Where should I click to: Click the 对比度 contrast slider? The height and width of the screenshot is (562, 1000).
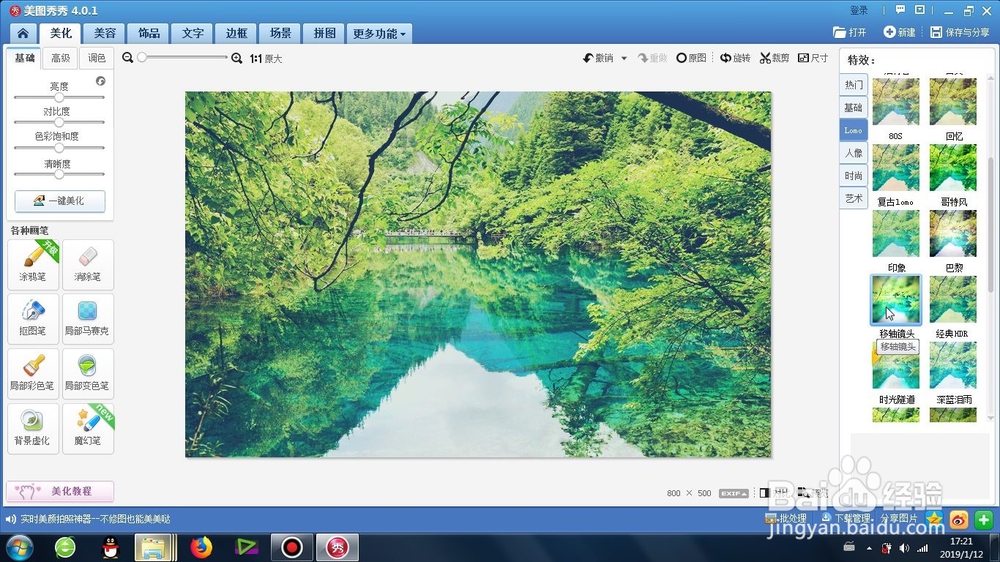(x=59, y=122)
